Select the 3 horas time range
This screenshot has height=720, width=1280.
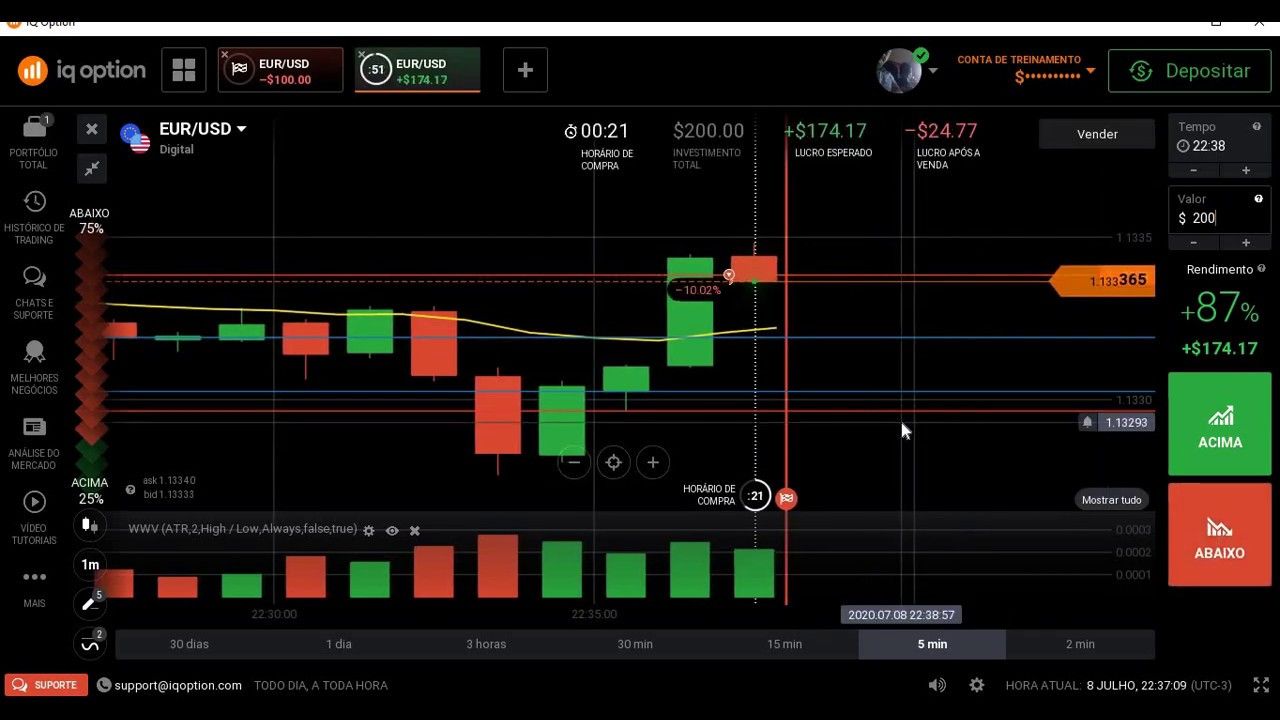[486, 644]
